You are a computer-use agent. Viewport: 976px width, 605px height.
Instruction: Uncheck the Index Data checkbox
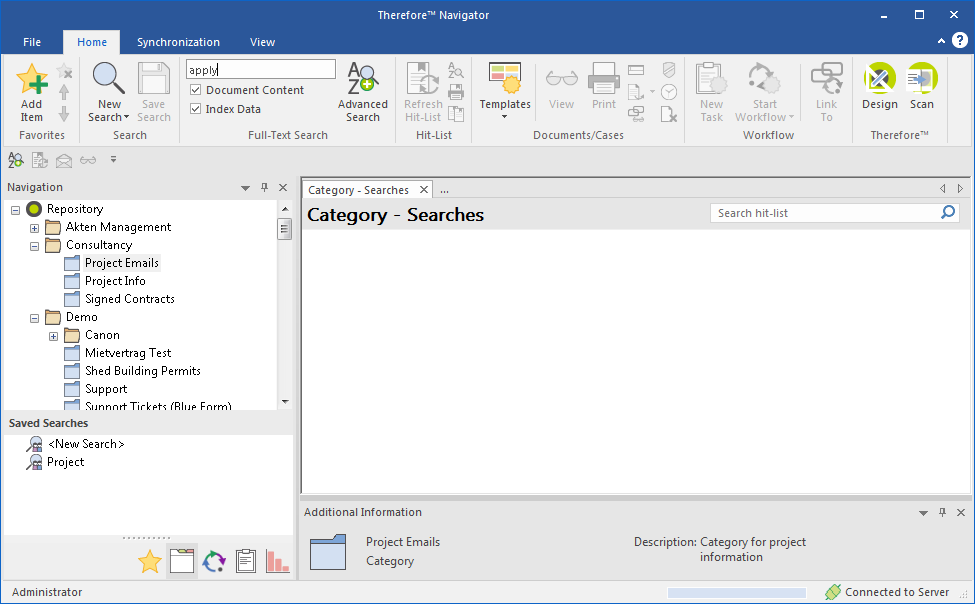point(194,108)
